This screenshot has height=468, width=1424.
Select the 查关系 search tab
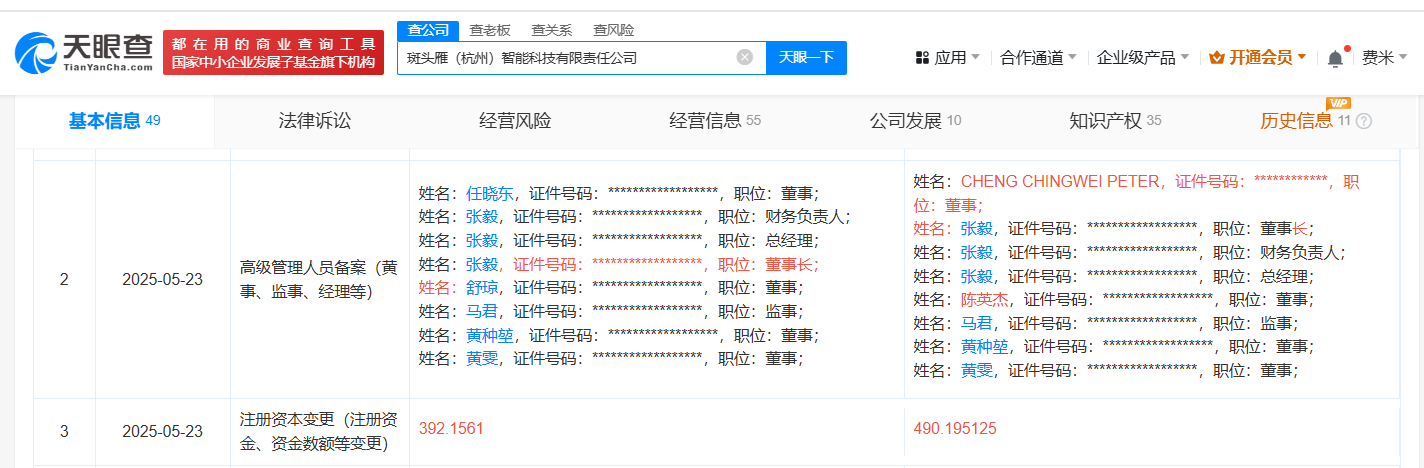coord(551,30)
